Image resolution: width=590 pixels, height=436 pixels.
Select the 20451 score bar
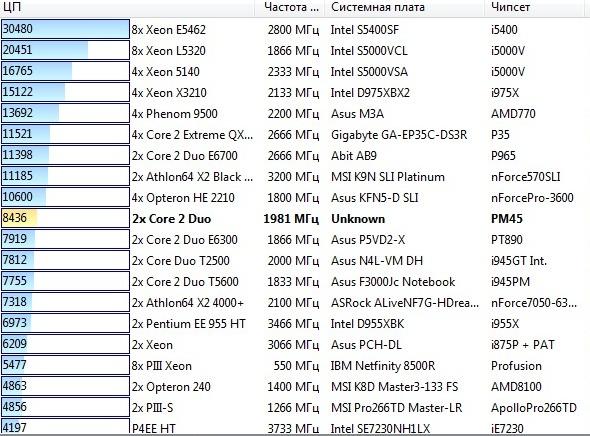65,50
